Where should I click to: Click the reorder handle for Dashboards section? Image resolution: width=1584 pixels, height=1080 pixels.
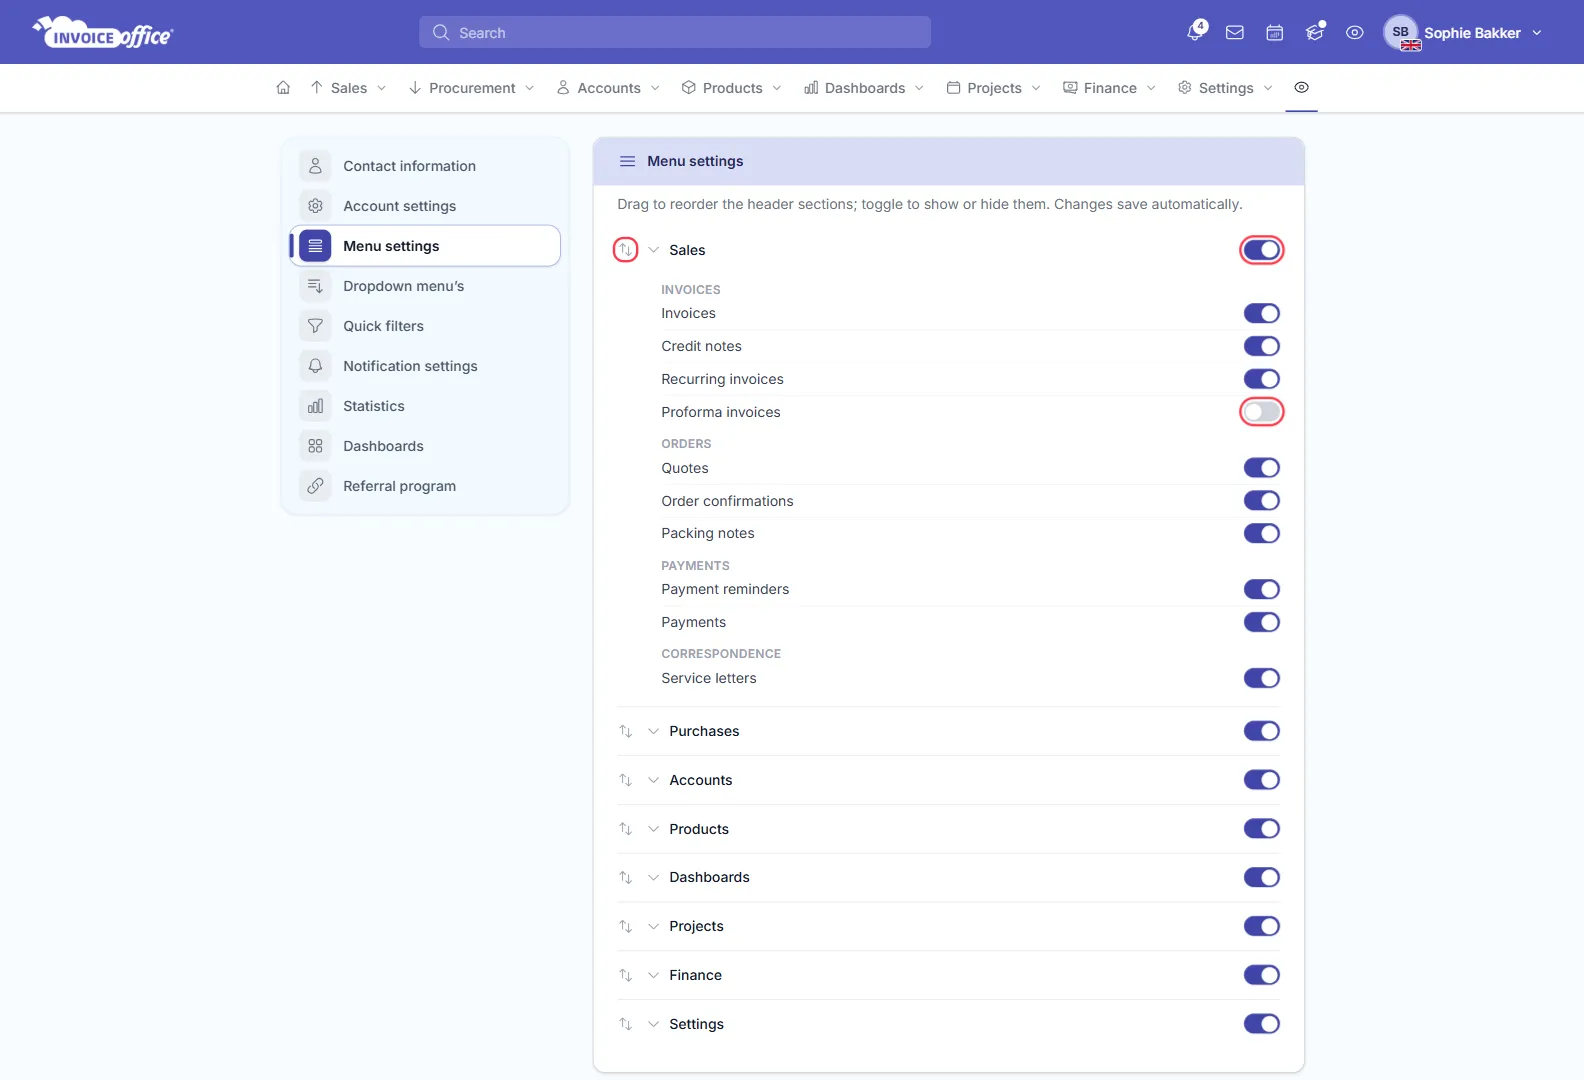[x=625, y=877]
